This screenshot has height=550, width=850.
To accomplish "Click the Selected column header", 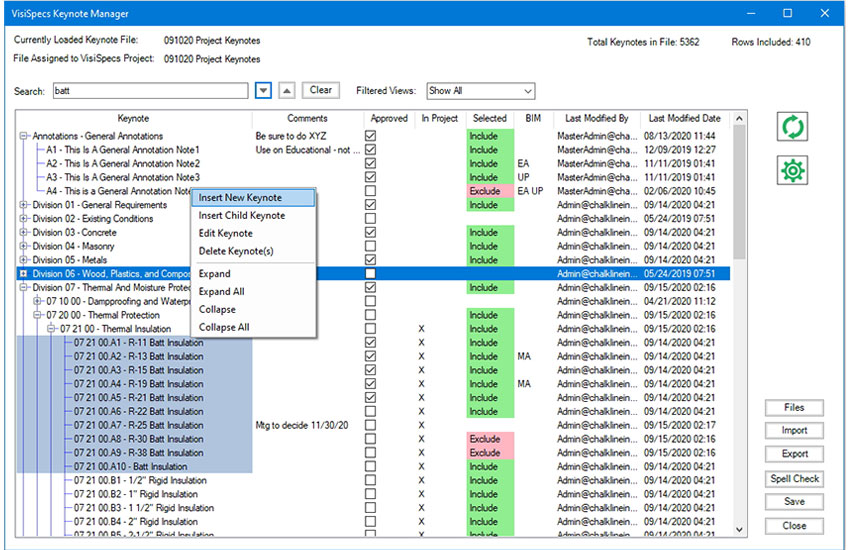I will 490,118.
